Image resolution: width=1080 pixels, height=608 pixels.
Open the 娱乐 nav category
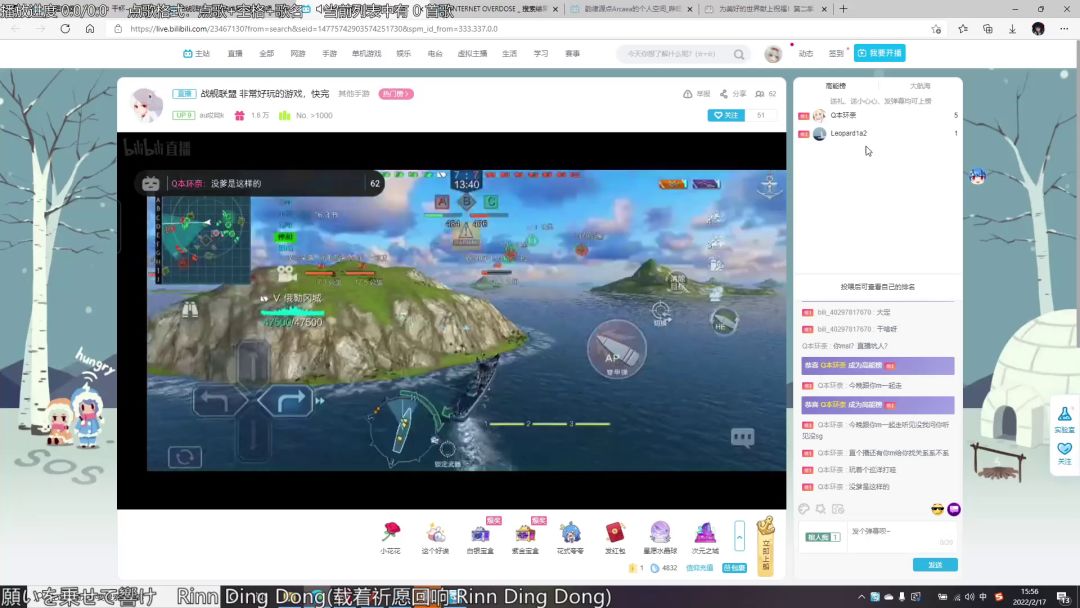pos(404,54)
